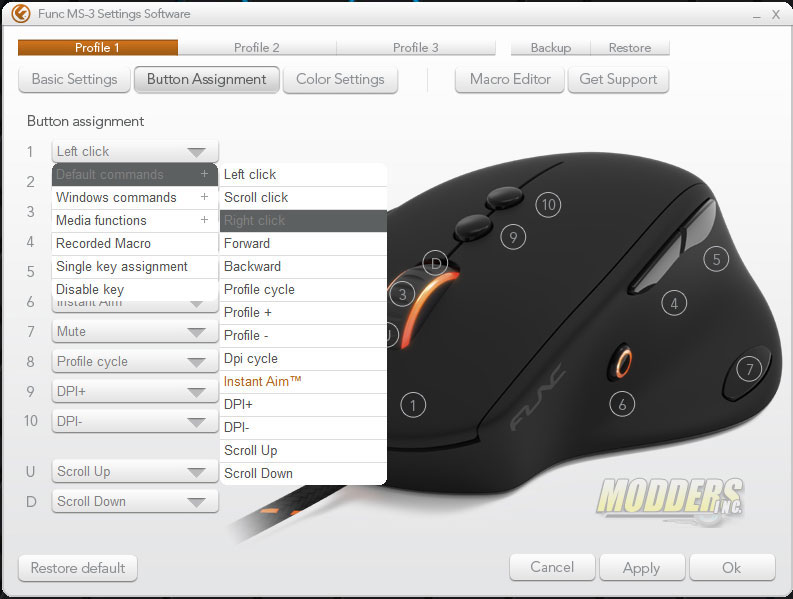Click button marker 9 on the mouse image
The height and width of the screenshot is (599, 793).
pyautogui.click(x=513, y=237)
